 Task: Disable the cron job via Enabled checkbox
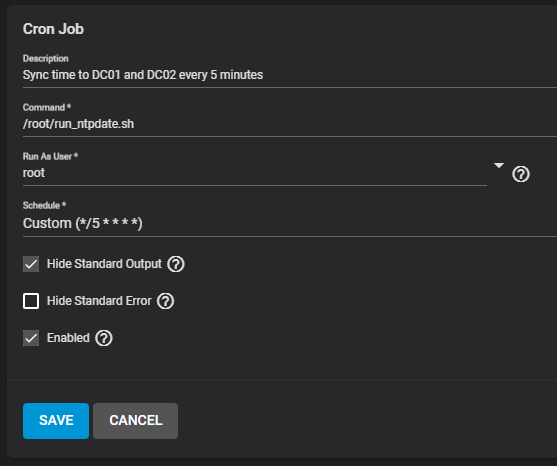click(31, 338)
